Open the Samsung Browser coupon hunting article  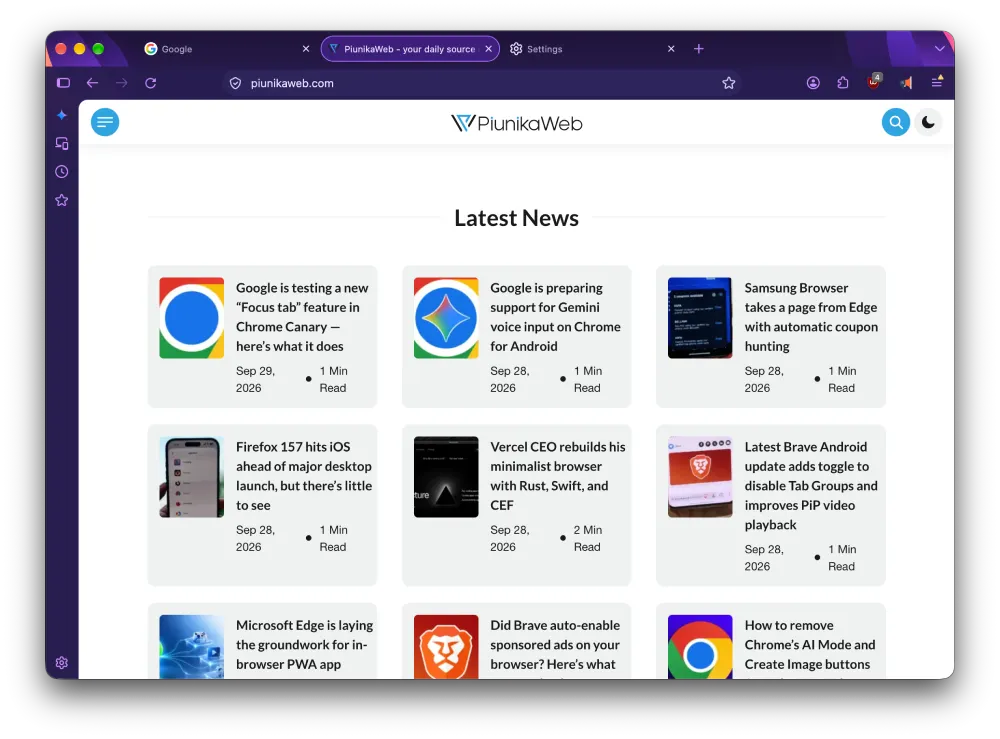(x=811, y=317)
